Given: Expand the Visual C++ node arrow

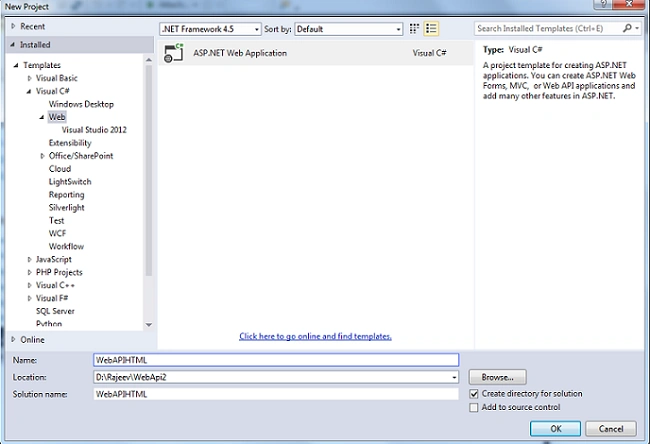Looking at the screenshot, I should pyautogui.click(x=29, y=285).
